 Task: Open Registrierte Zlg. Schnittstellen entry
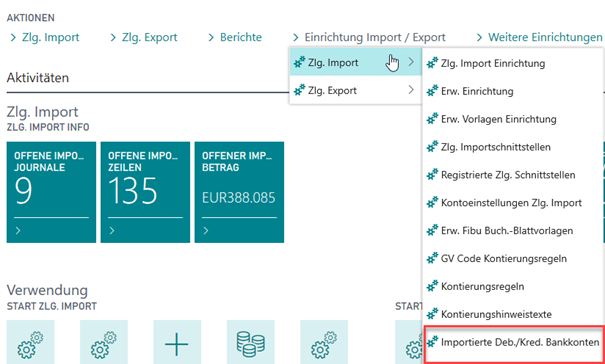pyautogui.click(x=513, y=175)
